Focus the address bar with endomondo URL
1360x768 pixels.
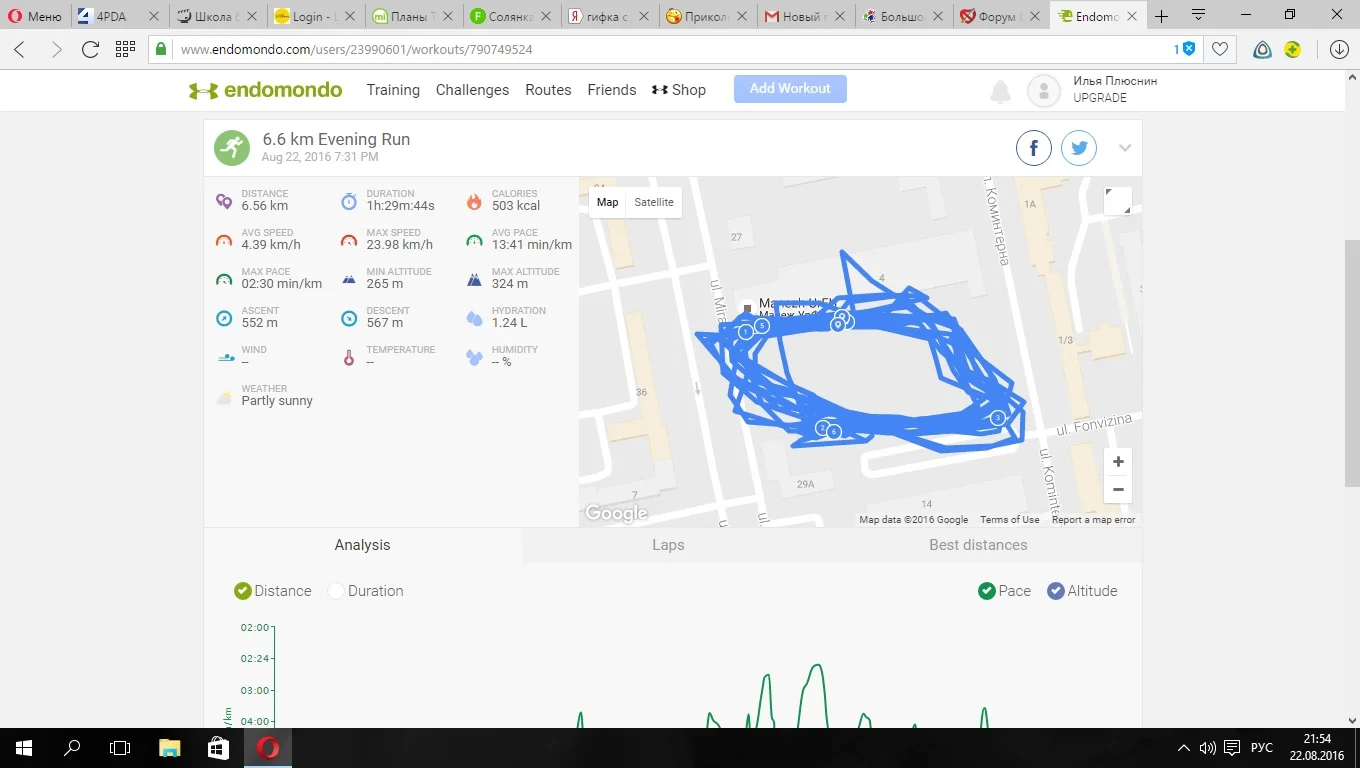click(x=670, y=49)
